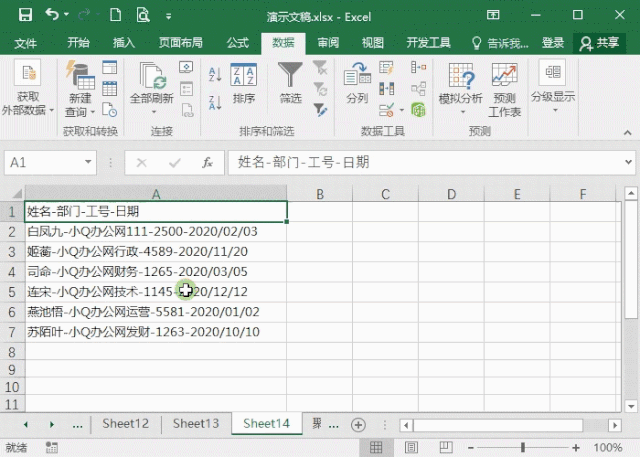Open 模拟分析 what-if dropdown
640x457 pixels.
pos(461,89)
